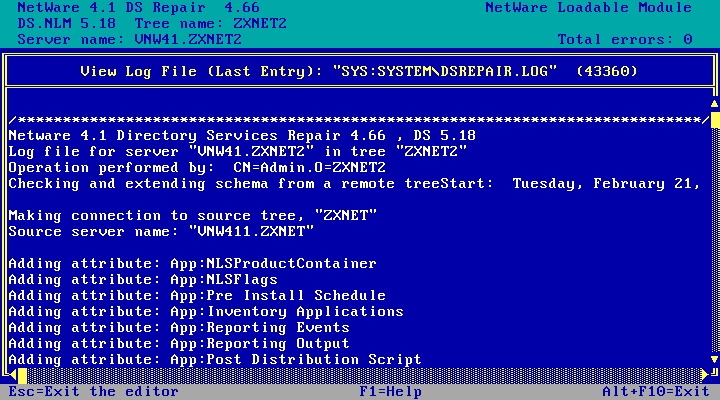Click the F1=Help hint
720x400 pixels.
(390, 392)
